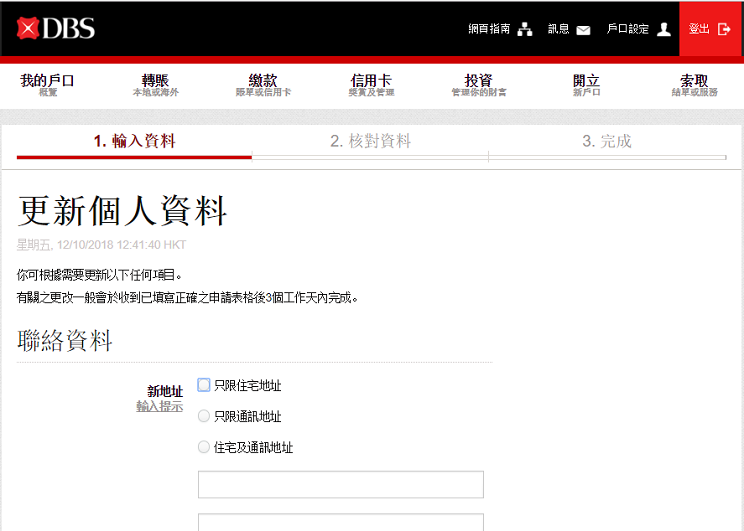Select the 只限通訊地址 radio option
The width and height of the screenshot is (744, 531).
point(204,416)
